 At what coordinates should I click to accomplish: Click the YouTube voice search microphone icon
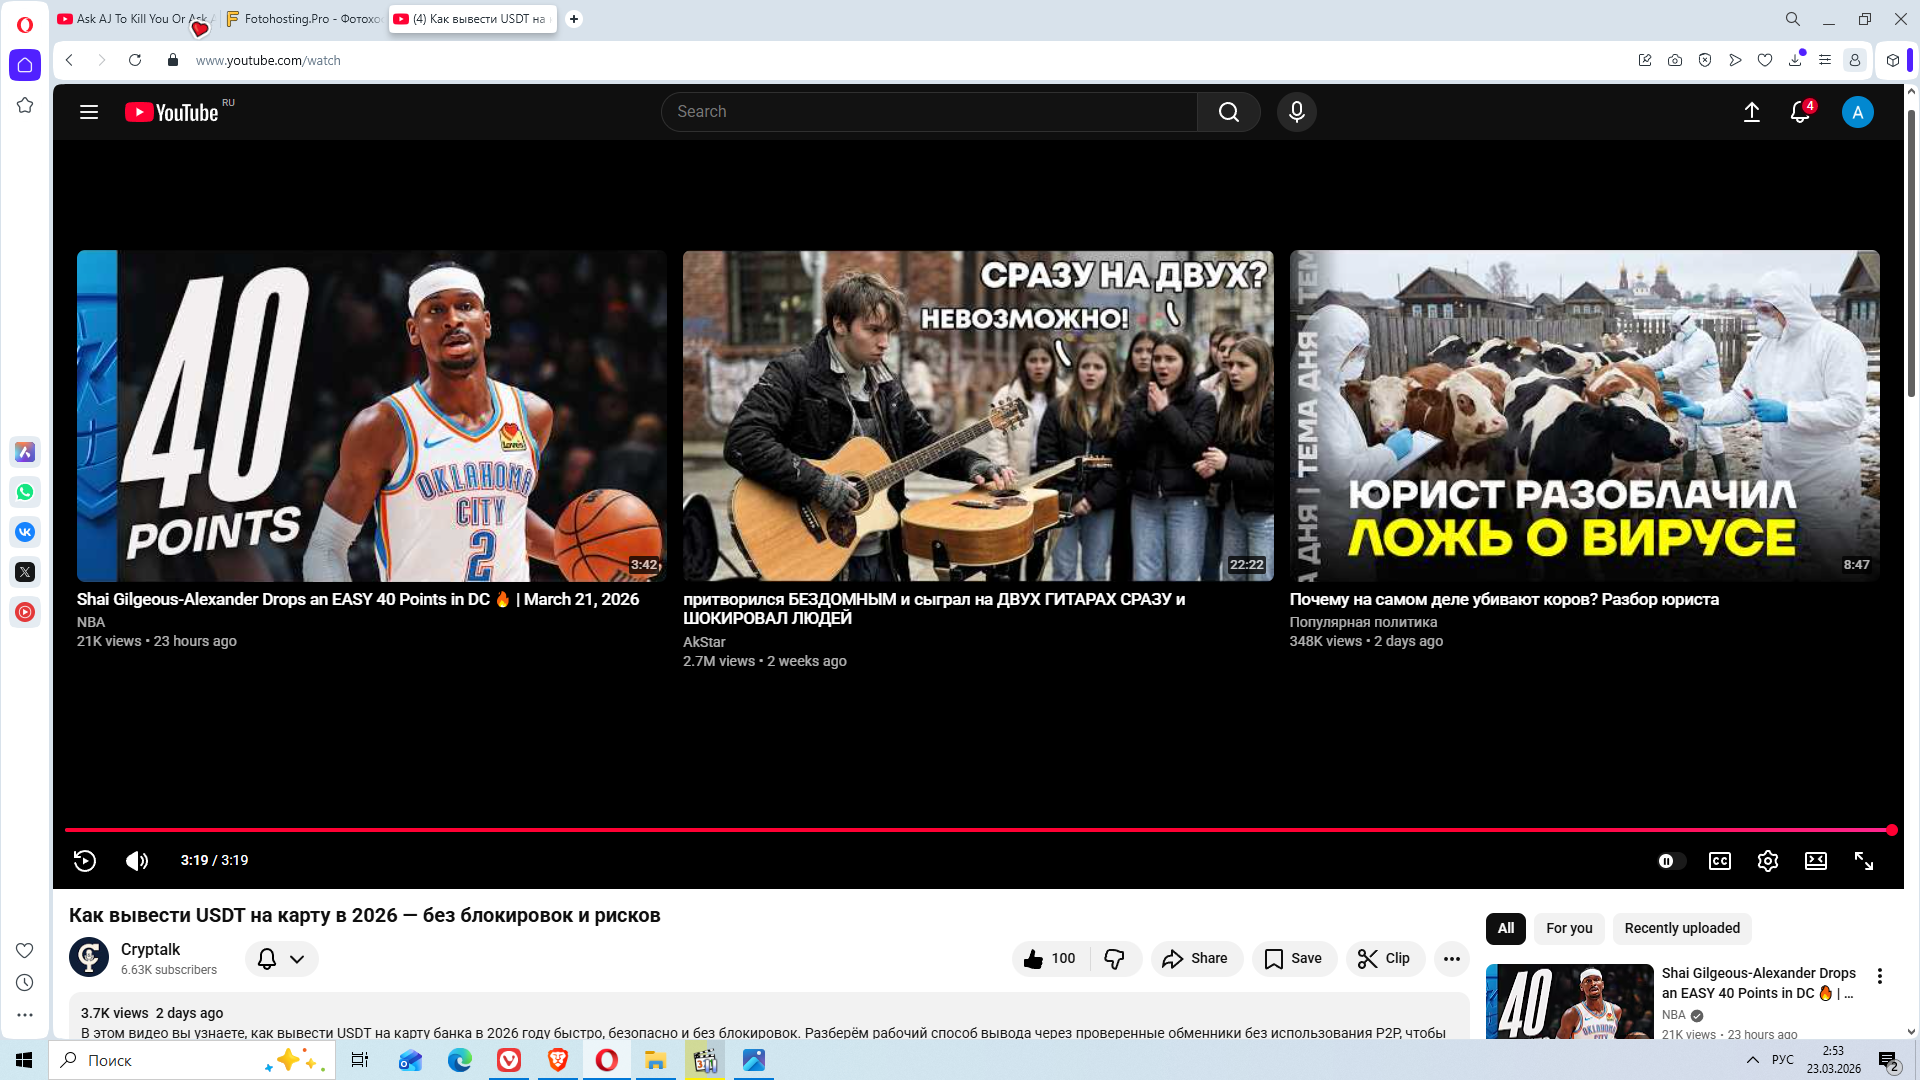click(x=1296, y=112)
